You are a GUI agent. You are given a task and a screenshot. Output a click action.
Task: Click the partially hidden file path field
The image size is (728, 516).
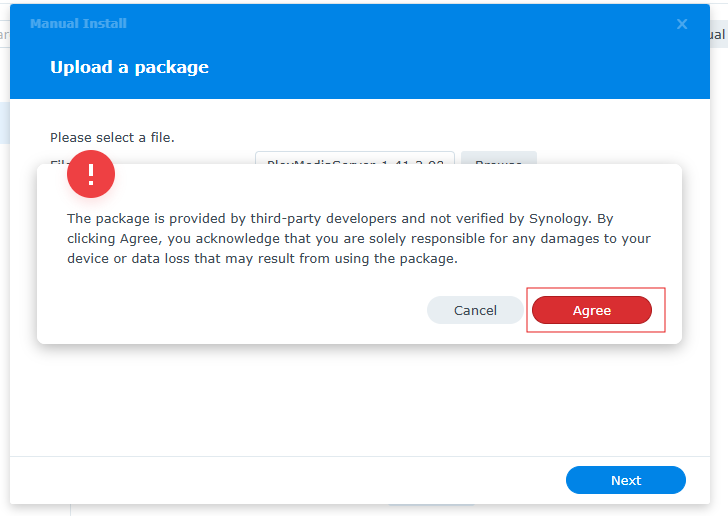[x=355, y=158]
